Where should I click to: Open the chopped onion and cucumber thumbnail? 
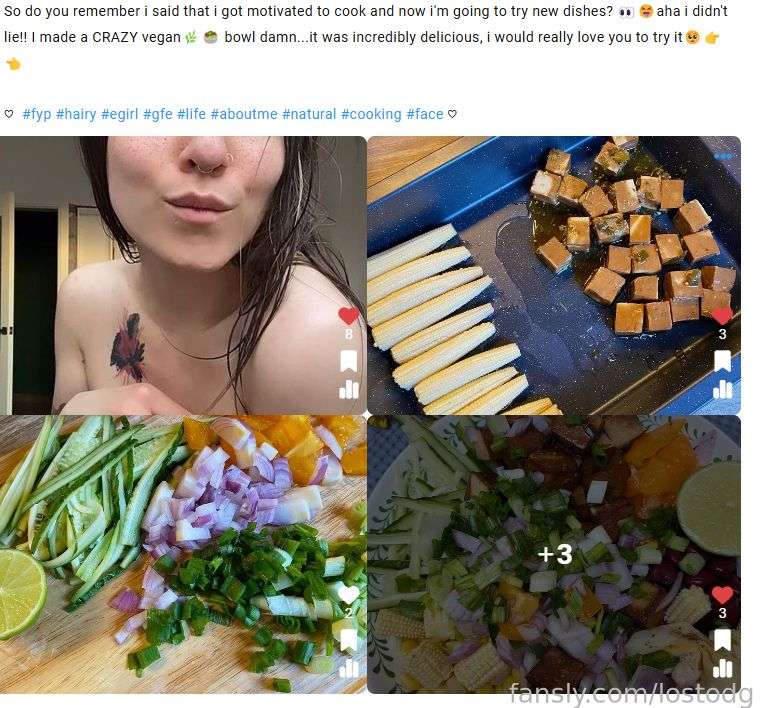point(183,554)
